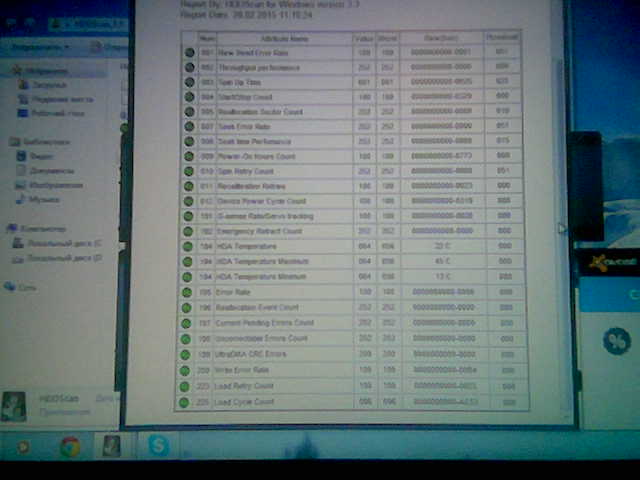The width and height of the screenshot is (640, 480).
Task: Click status icon for HDA Temperature Minimum
Action: (187, 277)
